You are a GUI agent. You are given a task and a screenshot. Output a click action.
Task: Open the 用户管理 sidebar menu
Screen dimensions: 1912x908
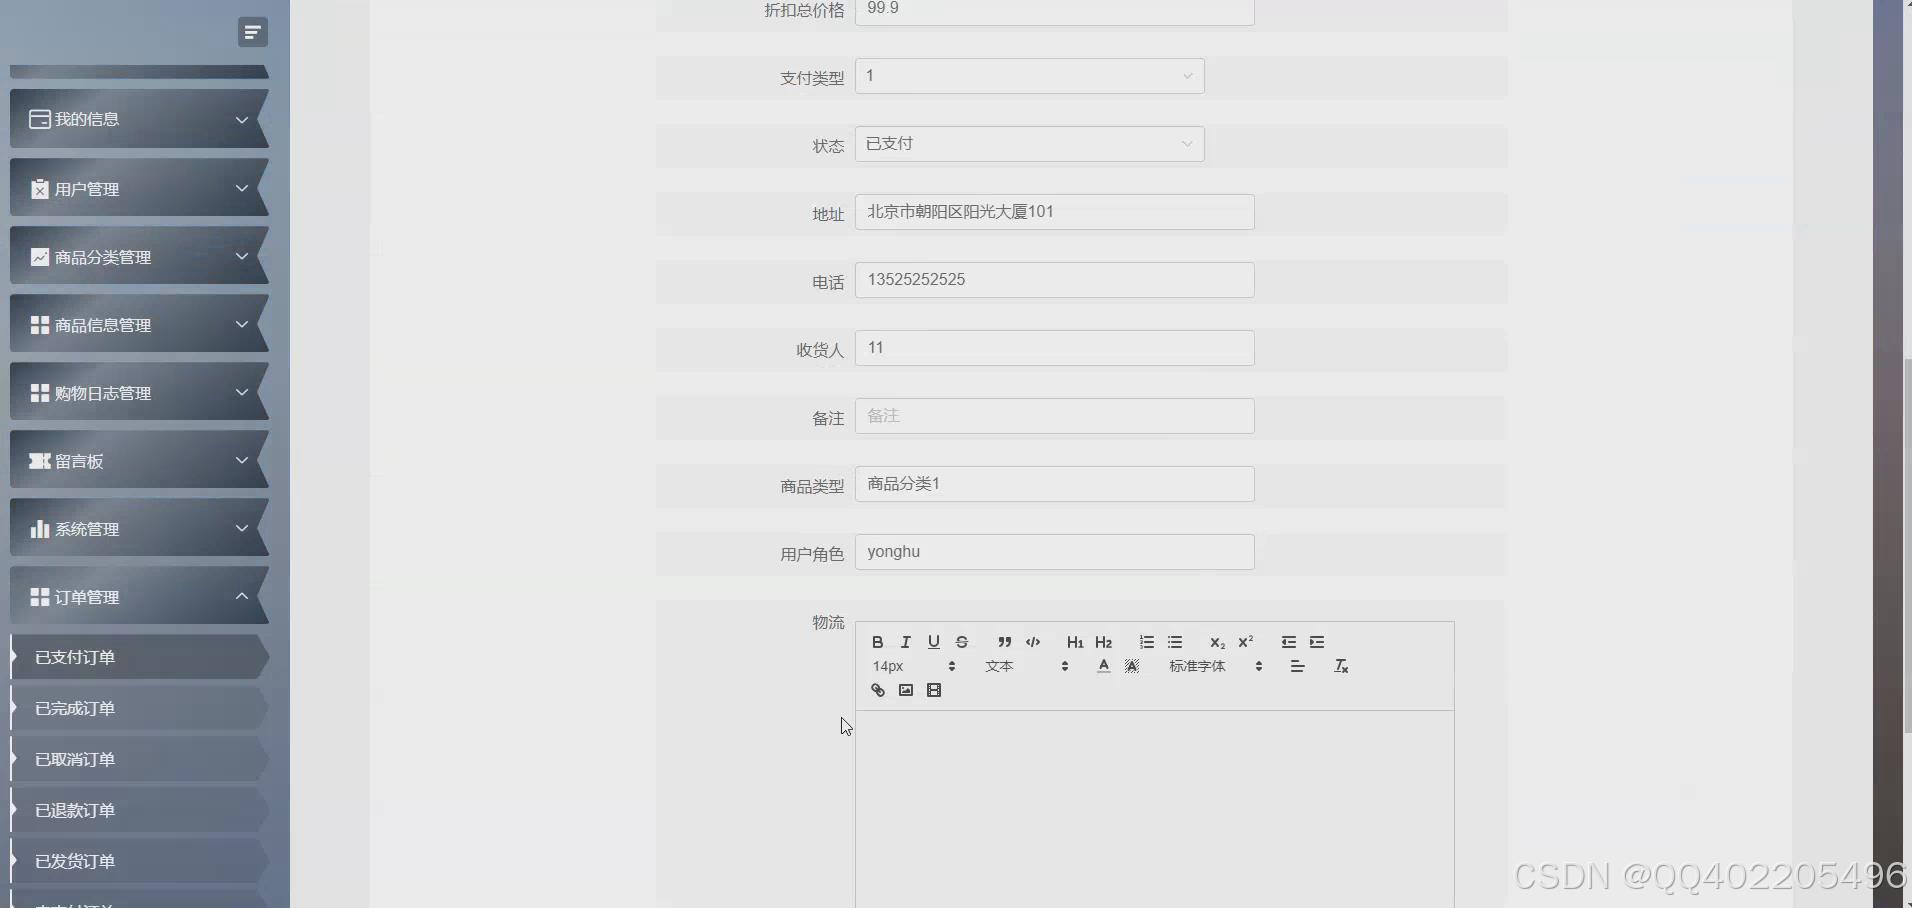tap(138, 188)
